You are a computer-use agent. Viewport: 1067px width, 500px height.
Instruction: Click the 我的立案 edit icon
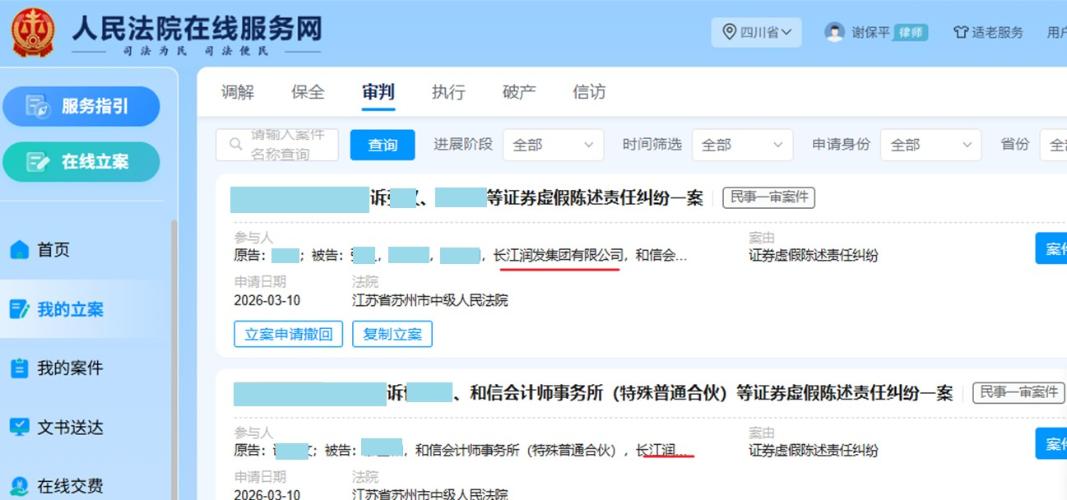(19, 309)
